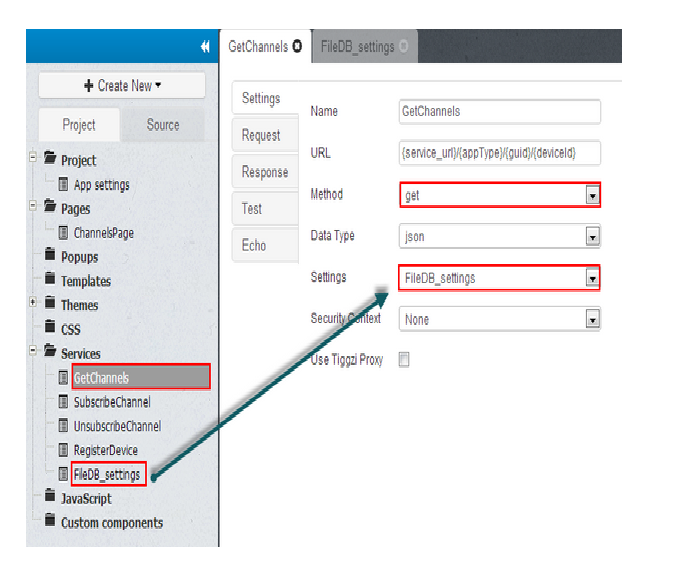The image size is (676, 565).
Task: Click the JavaScript folder icon
Action: [49, 498]
